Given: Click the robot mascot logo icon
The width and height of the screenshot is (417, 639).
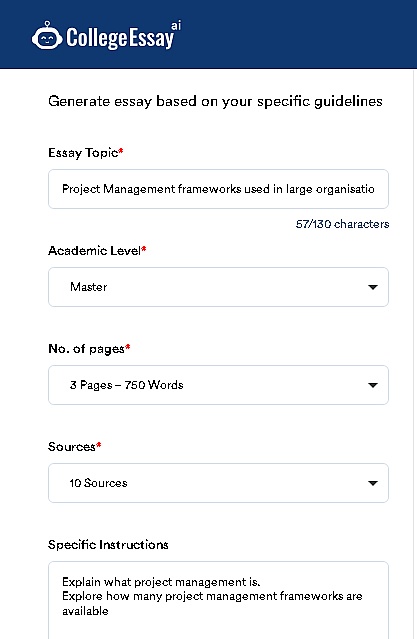Looking at the screenshot, I should [46, 35].
